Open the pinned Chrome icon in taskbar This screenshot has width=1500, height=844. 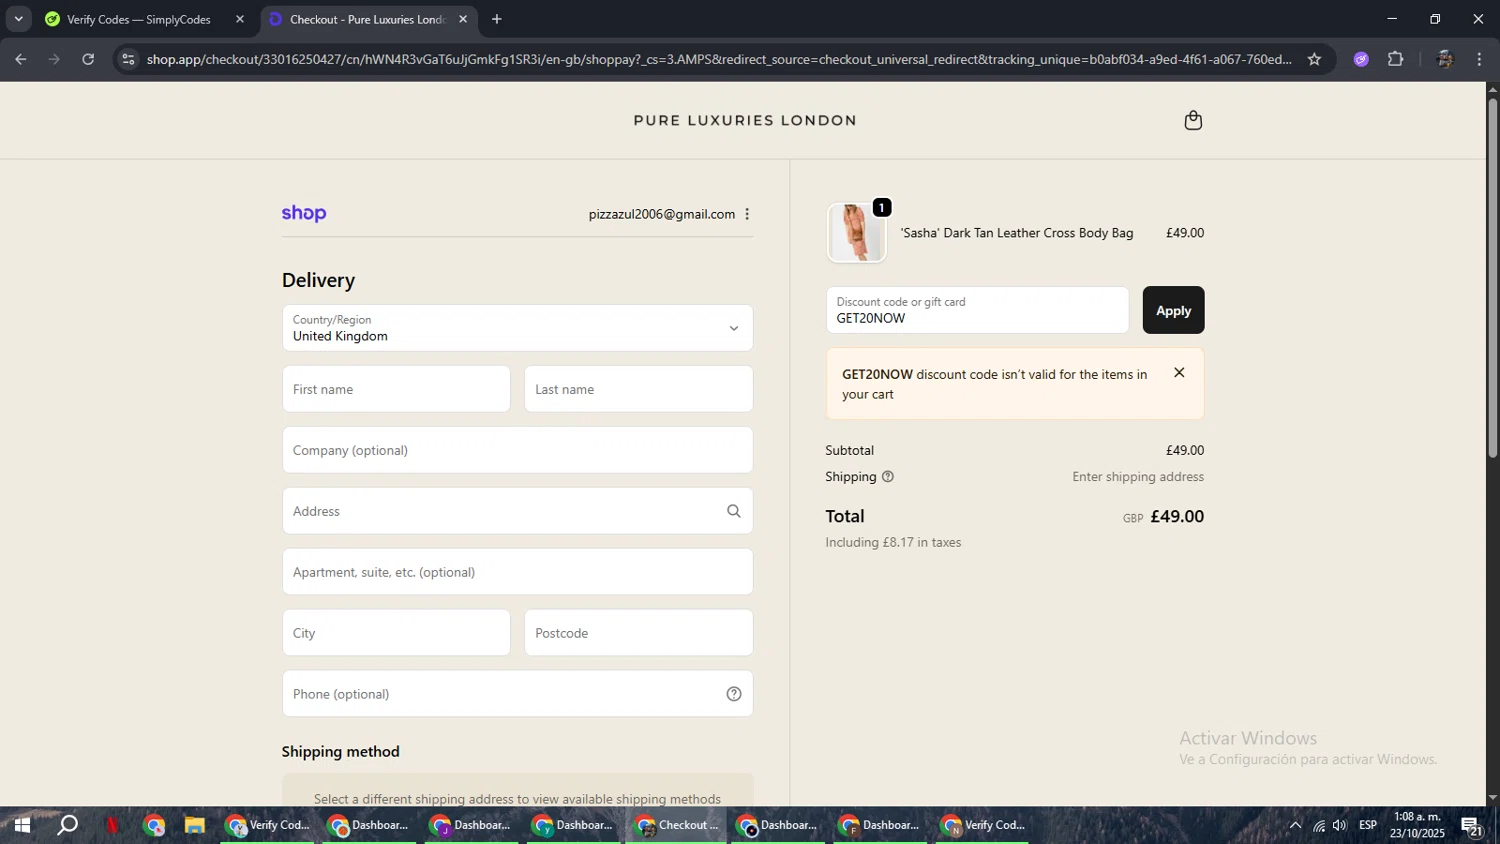point(154,825)
